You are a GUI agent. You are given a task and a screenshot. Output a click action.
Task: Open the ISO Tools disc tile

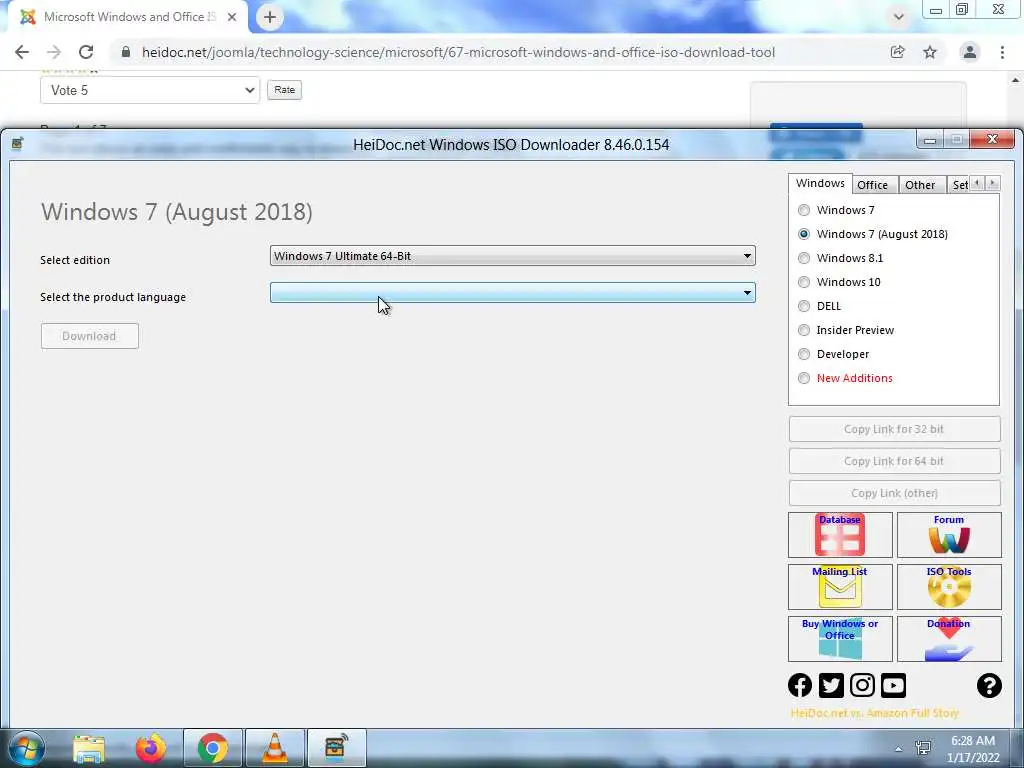pyautogui.click(x=949, y=586)
